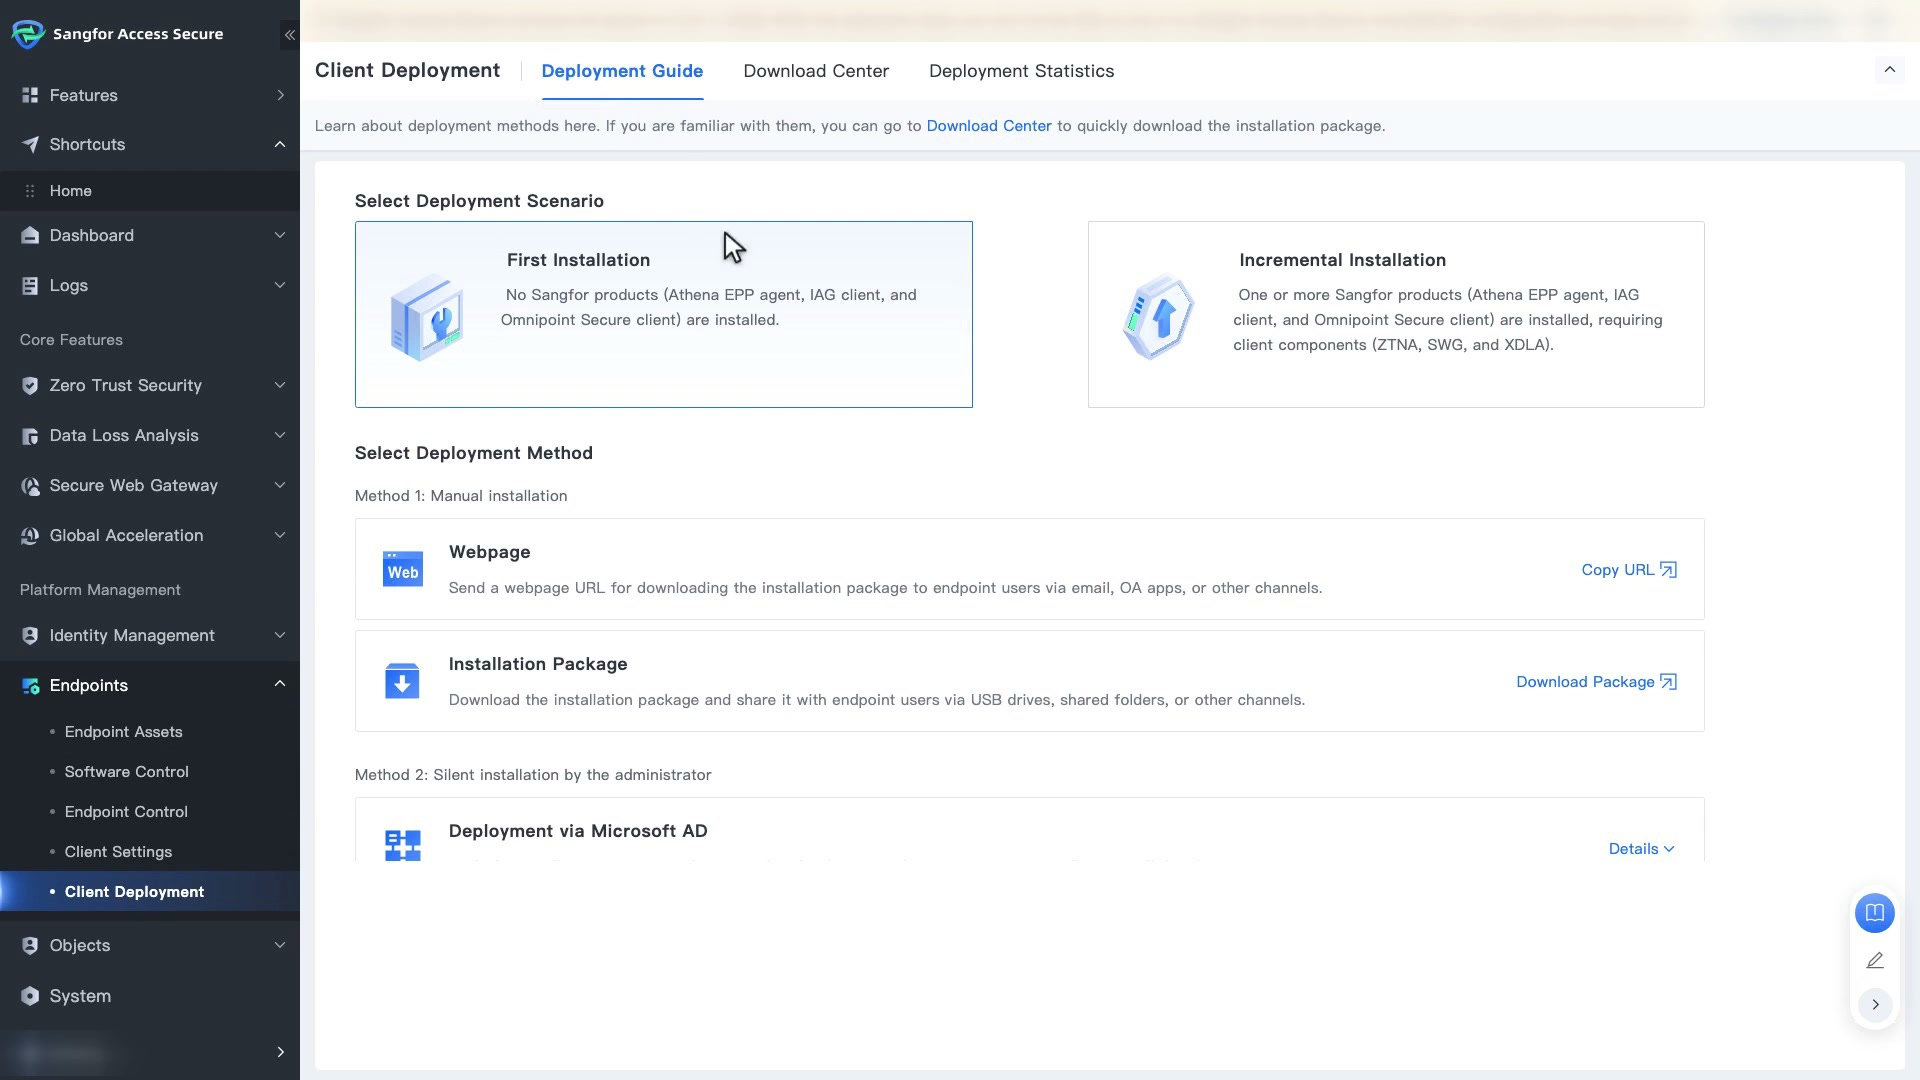Expand Details for Deployment via Microsoft AD
This screenshot has height=1080, width=1920.
1641,849
